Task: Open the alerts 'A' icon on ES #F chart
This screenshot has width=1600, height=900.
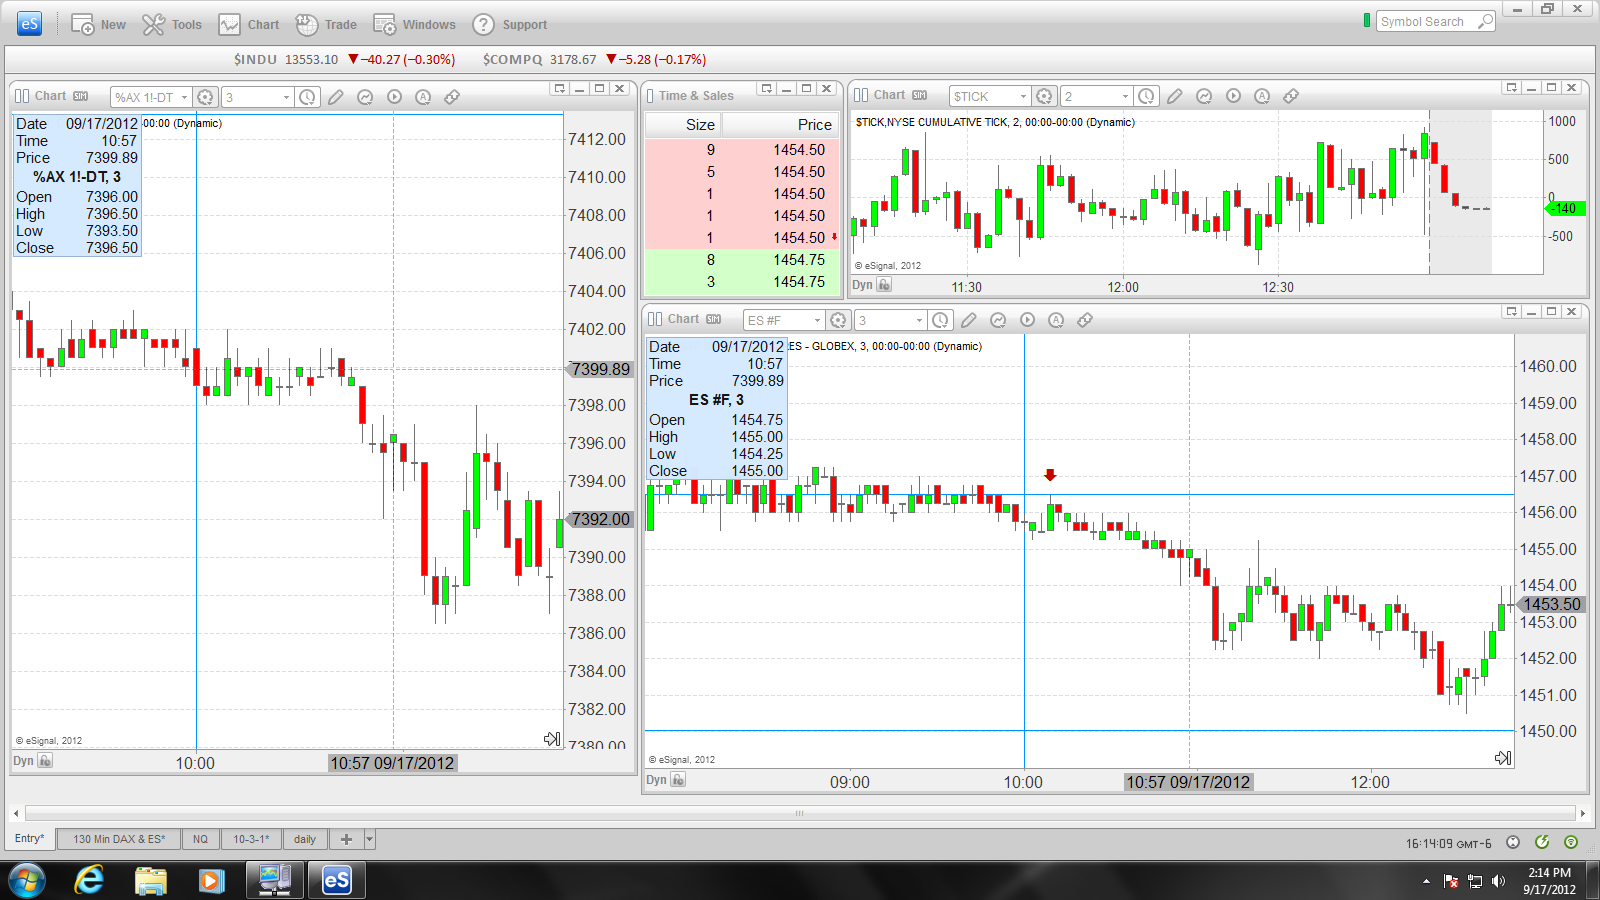Action: (1056, 320)
